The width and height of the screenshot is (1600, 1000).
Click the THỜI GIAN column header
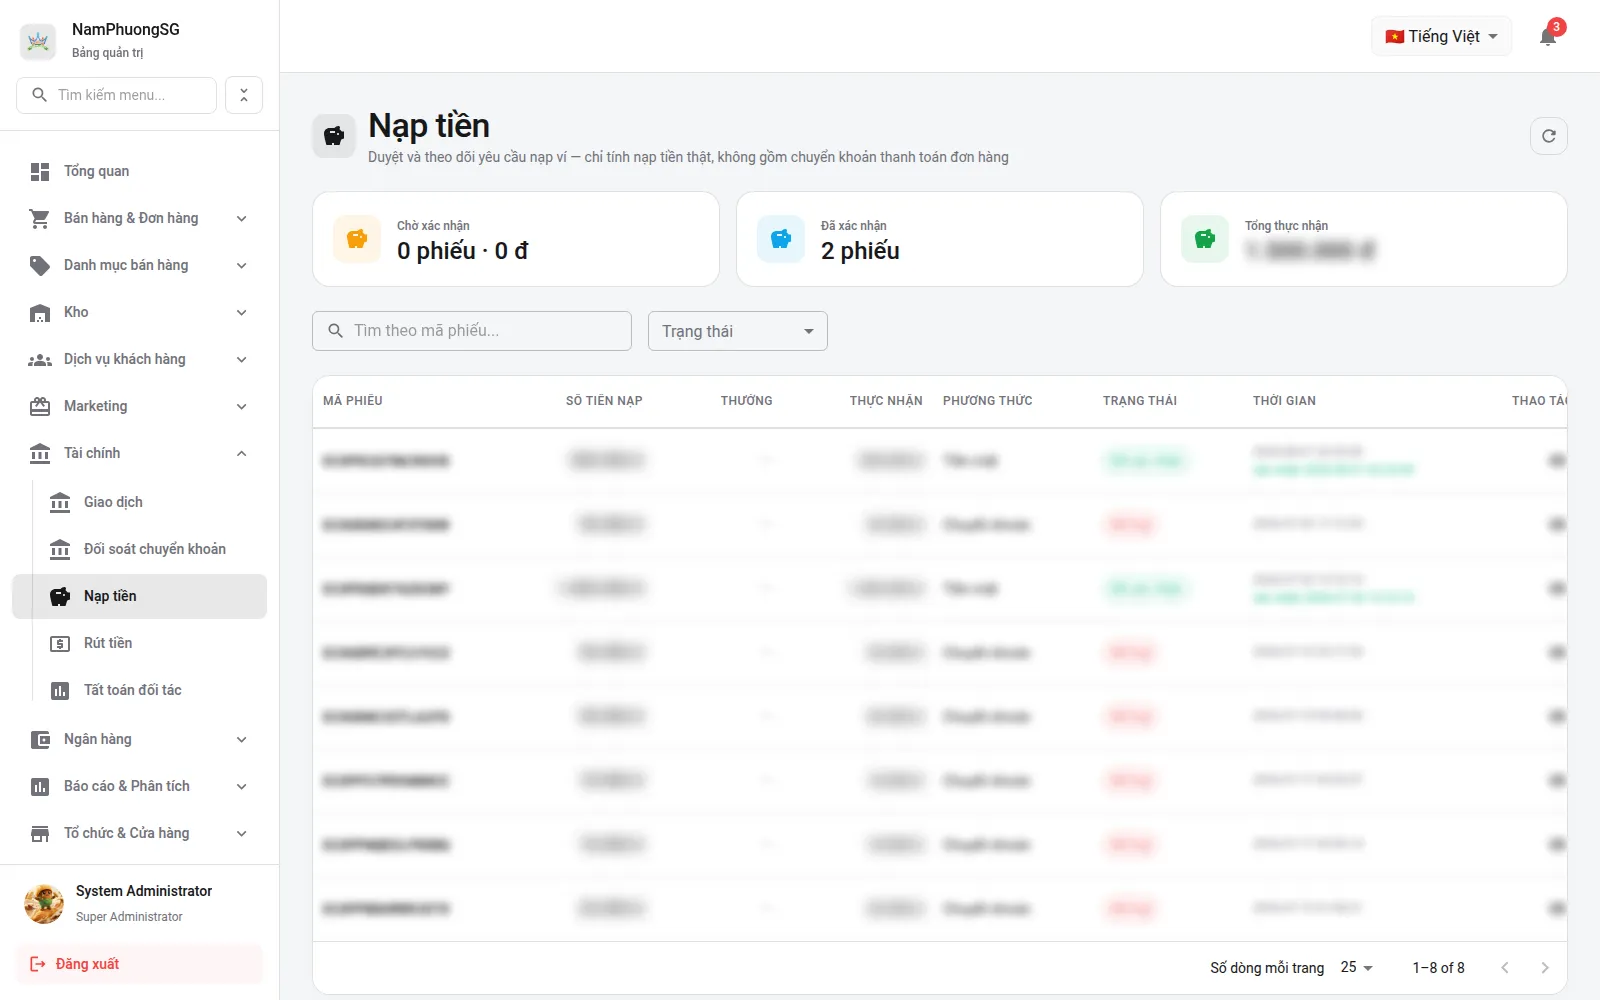click(x=1284, y=401)
